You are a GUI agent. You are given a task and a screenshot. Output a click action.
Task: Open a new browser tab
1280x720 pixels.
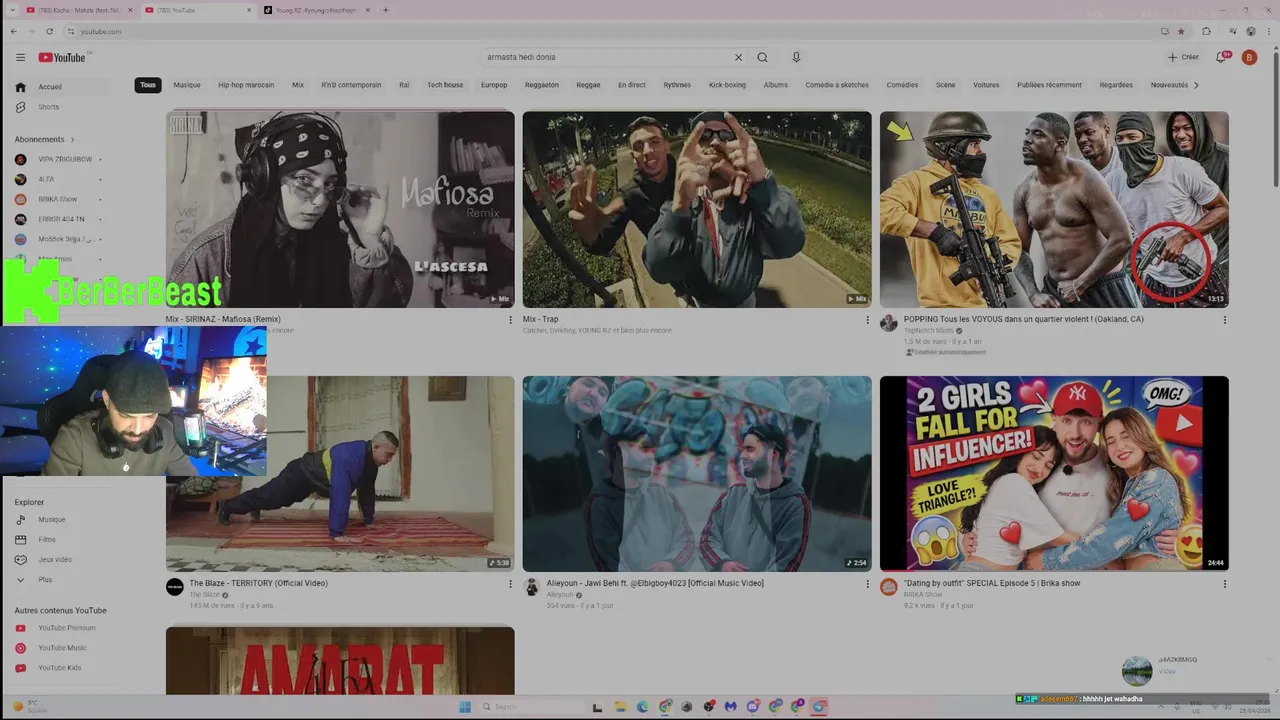386,10
